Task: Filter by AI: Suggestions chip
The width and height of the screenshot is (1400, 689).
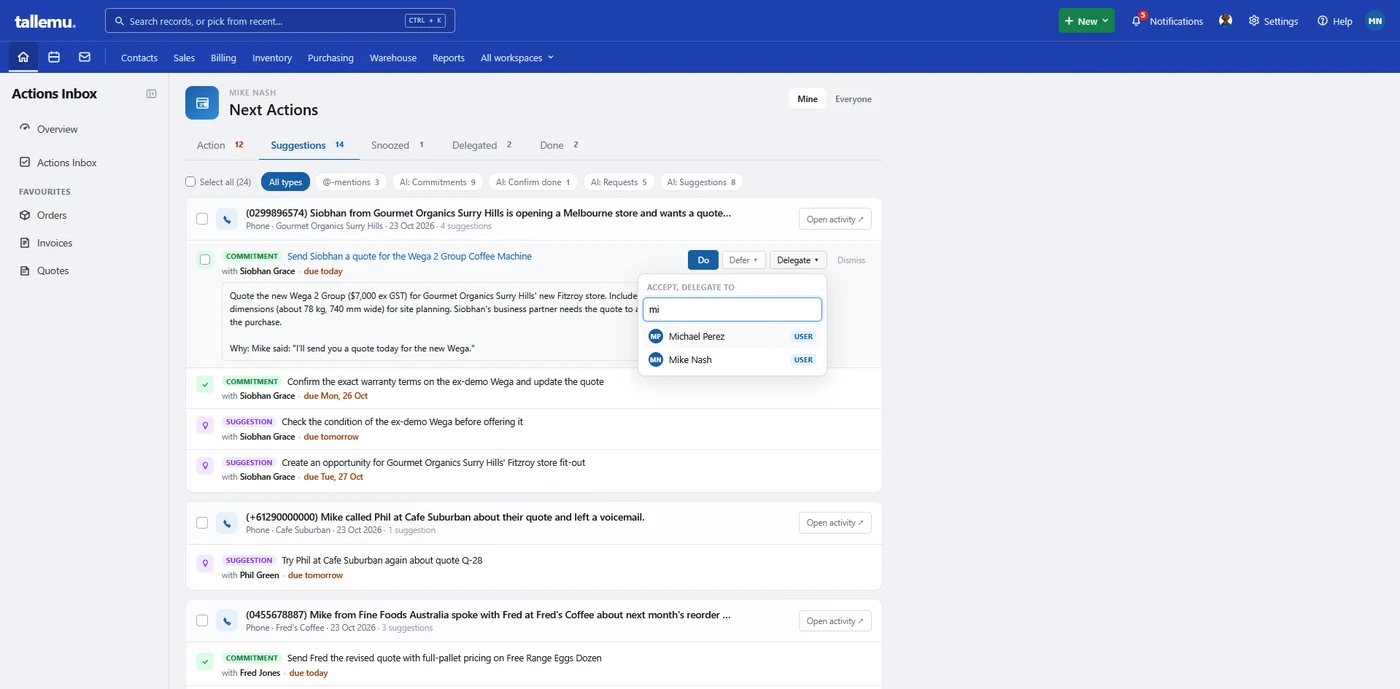Action: pos(701,182)
